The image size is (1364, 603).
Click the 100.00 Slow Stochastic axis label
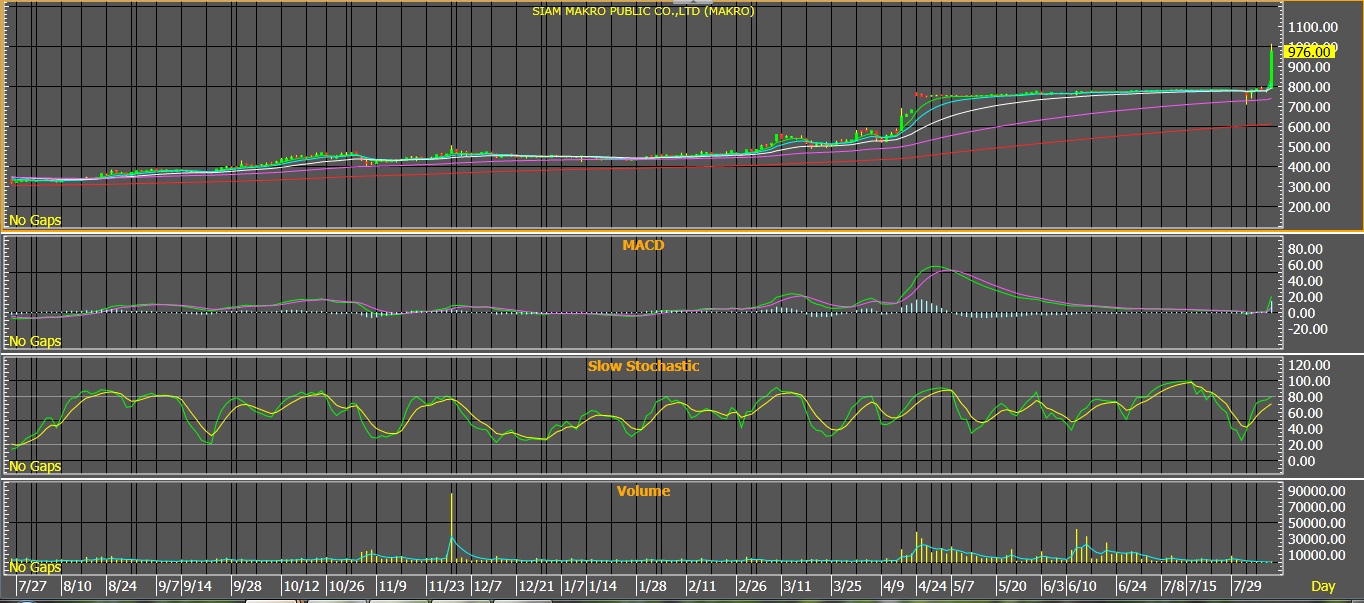[1311, 381]
